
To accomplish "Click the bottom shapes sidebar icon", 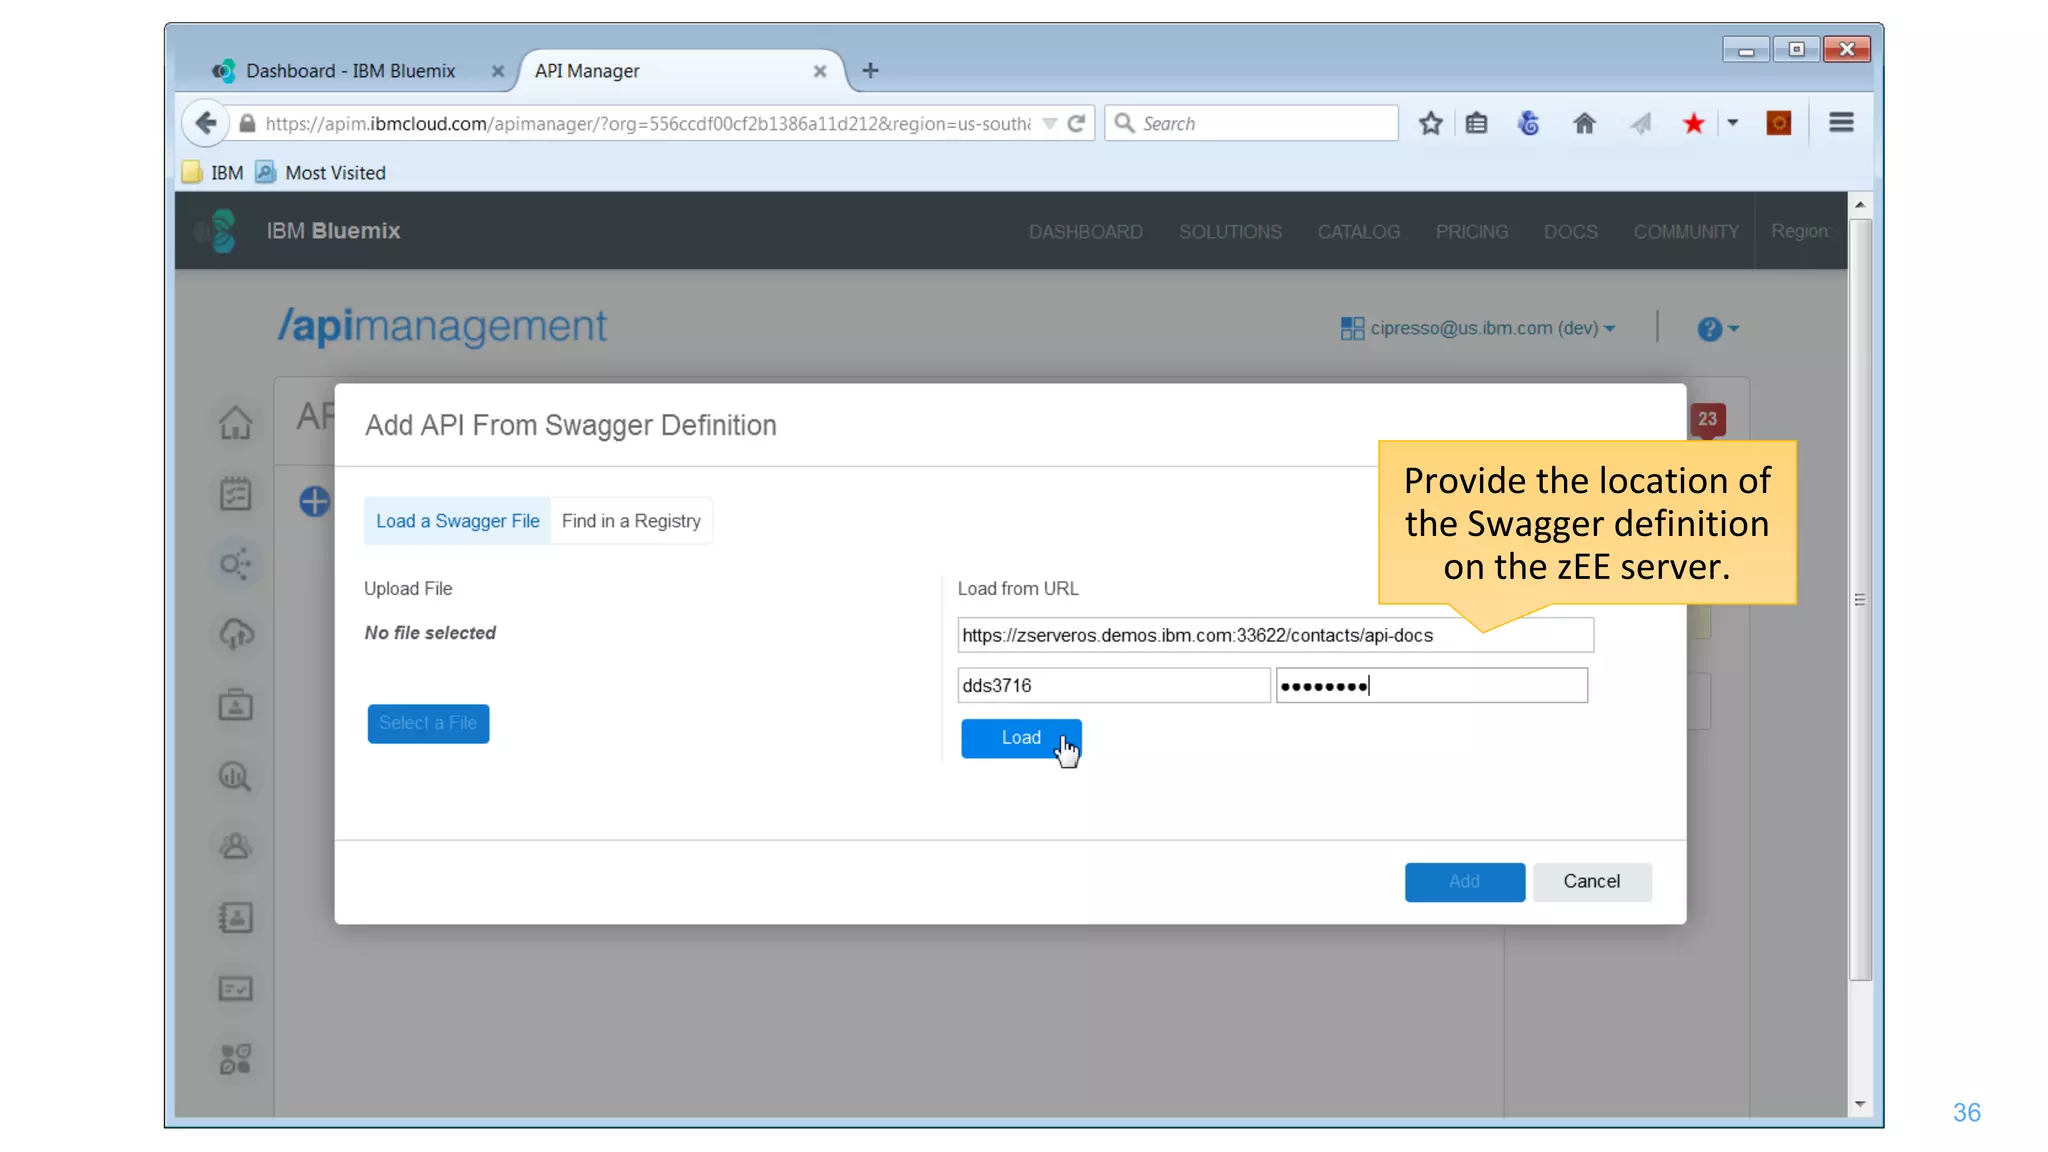I will click(235, 1059).
